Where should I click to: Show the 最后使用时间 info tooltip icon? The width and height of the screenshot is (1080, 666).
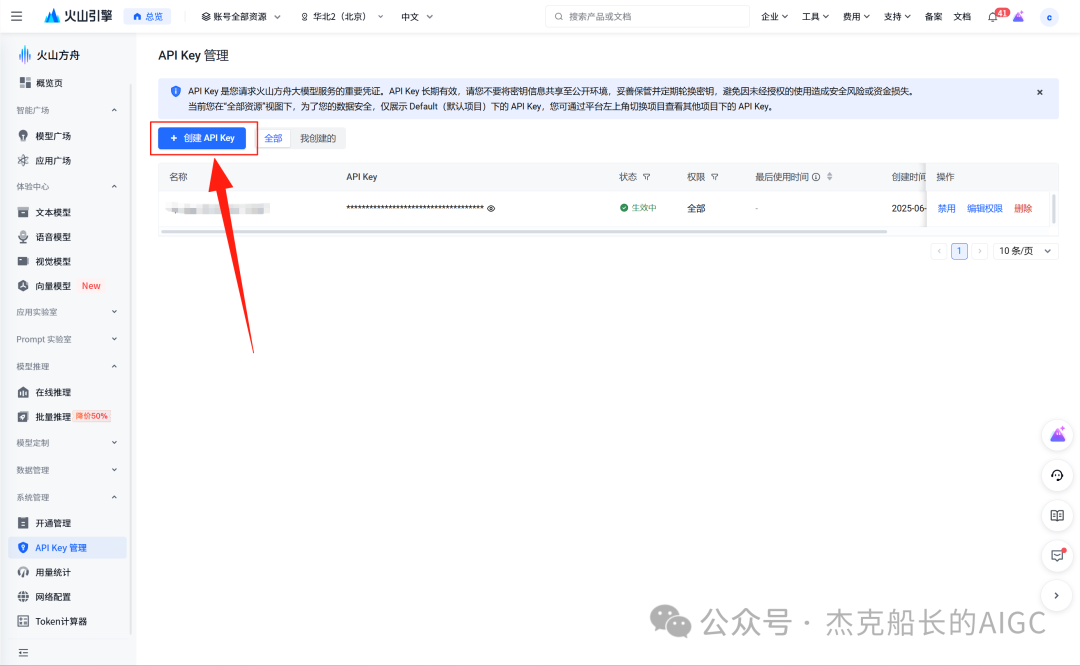(816, 177)
